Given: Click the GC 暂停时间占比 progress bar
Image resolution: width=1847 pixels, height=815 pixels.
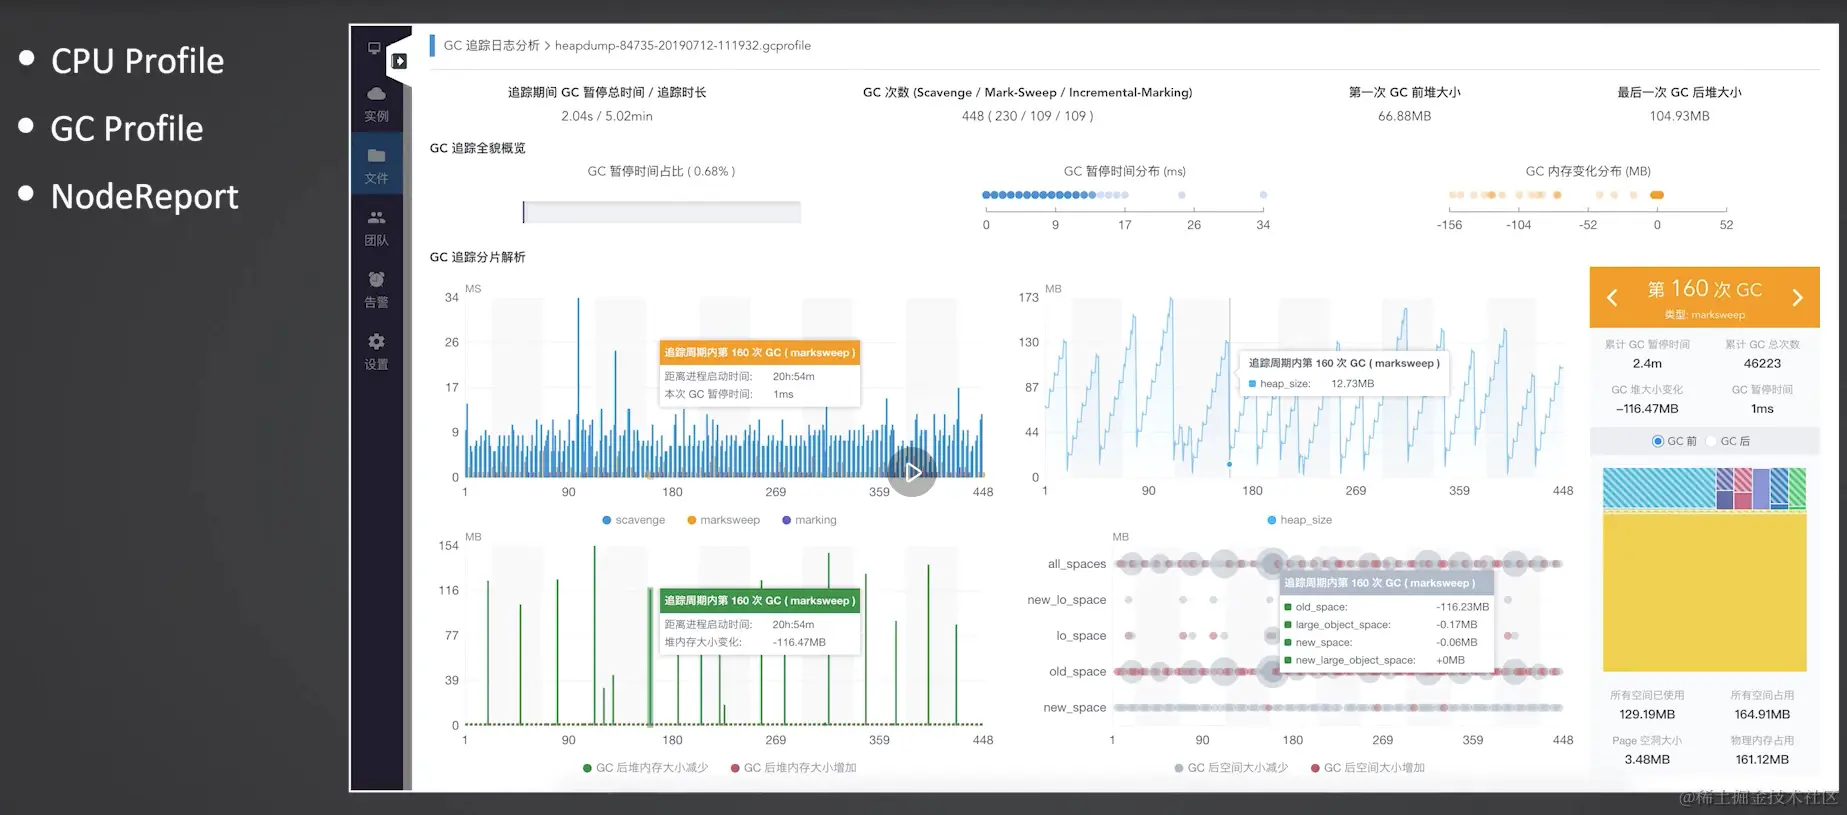Looking at the screenshot, I should [661, 212].
